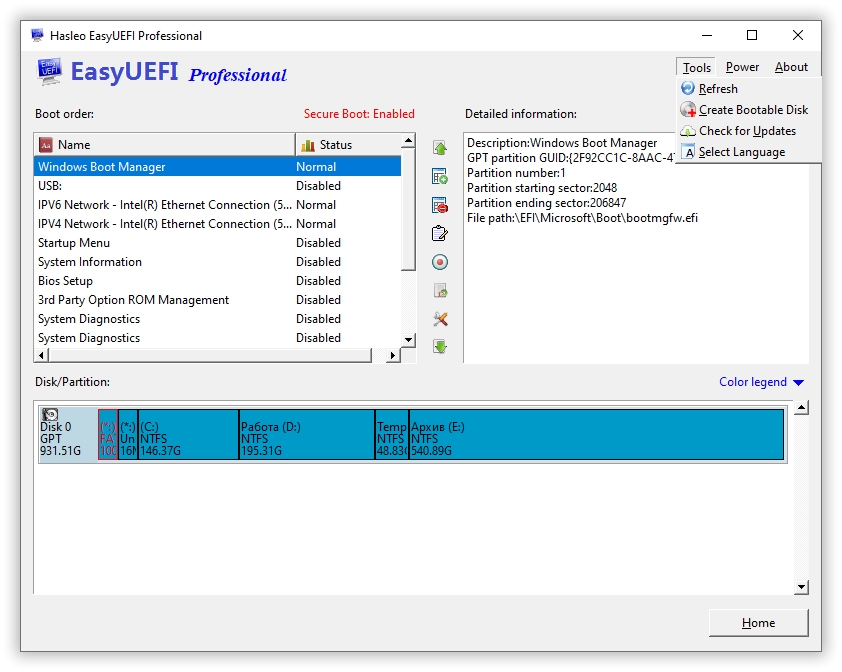Viewport: 842px width, 672px height.
Task: Click the Partition starting sector:2048 line
Action: click(x=542, y=188)
